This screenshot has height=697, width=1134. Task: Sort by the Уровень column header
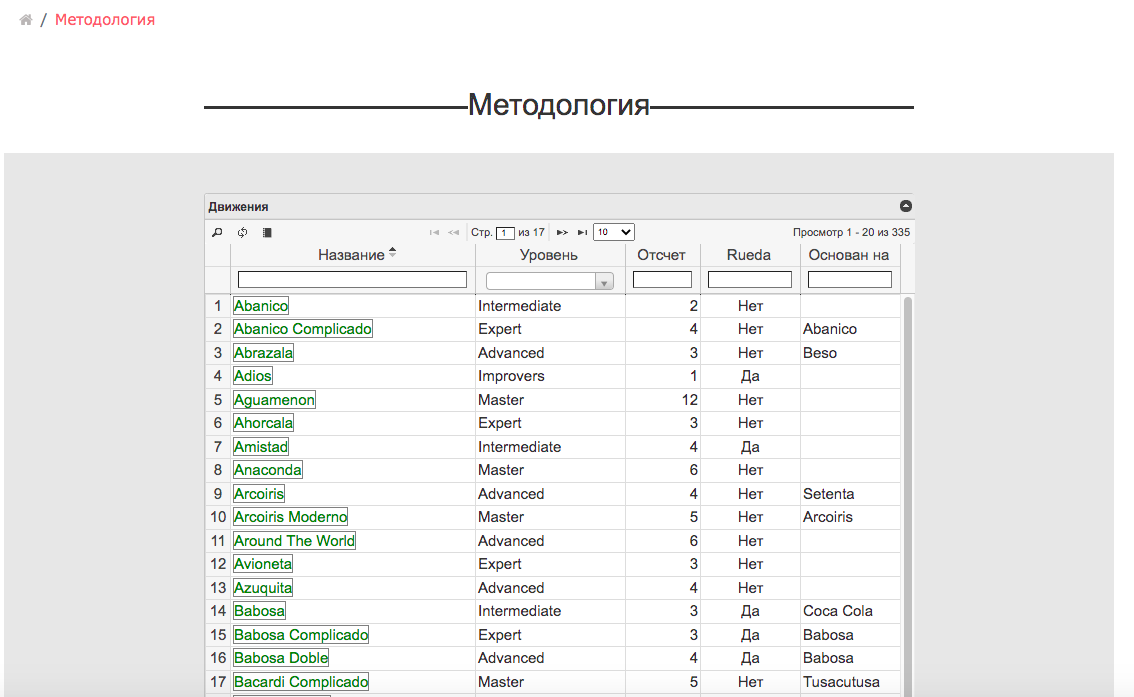549,255
